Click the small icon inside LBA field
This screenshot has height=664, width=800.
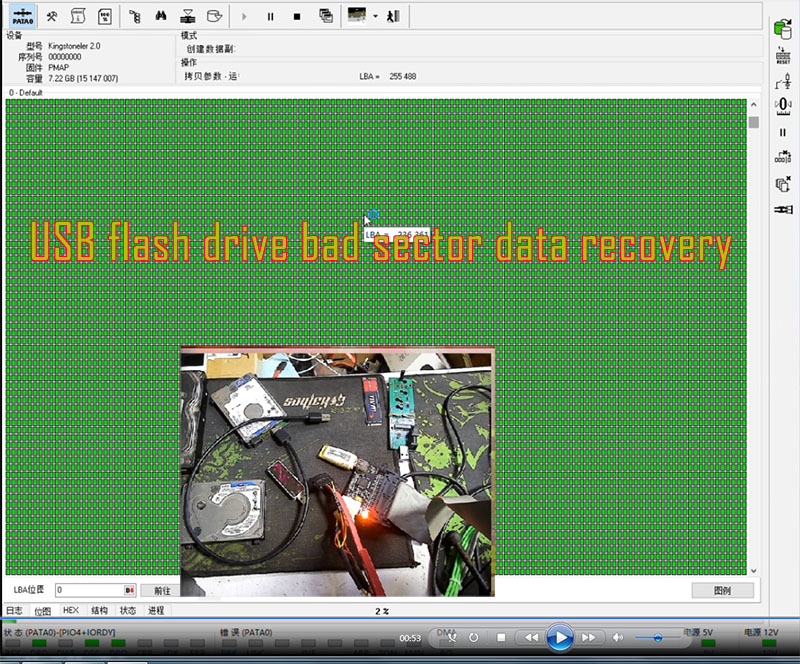130,591
